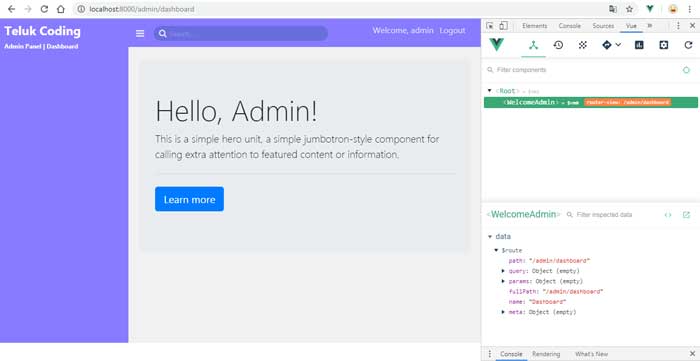Image resolution: width=700 pixels, height=361 pixels.
Task: Click the Admin Panel | Dashboard subtitle
Action: tap(41, 46)
